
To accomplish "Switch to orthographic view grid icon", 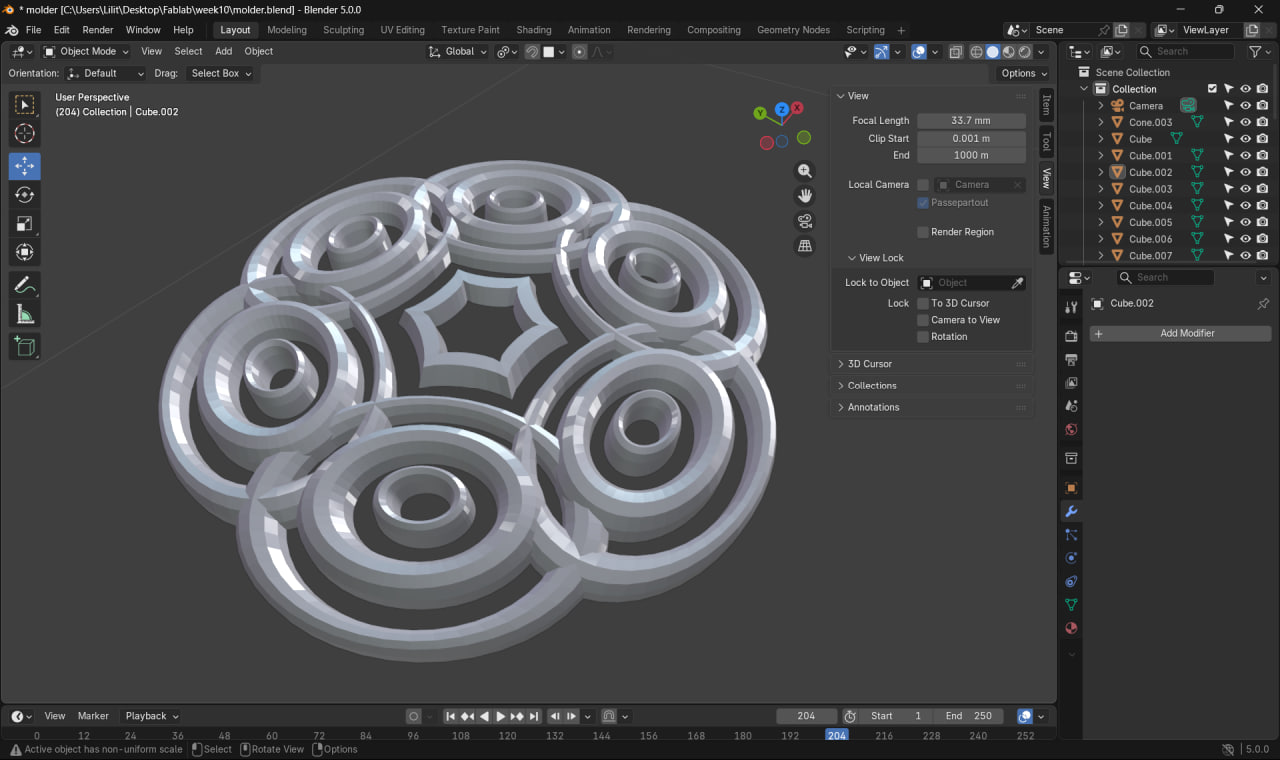I will coord(805,246).
